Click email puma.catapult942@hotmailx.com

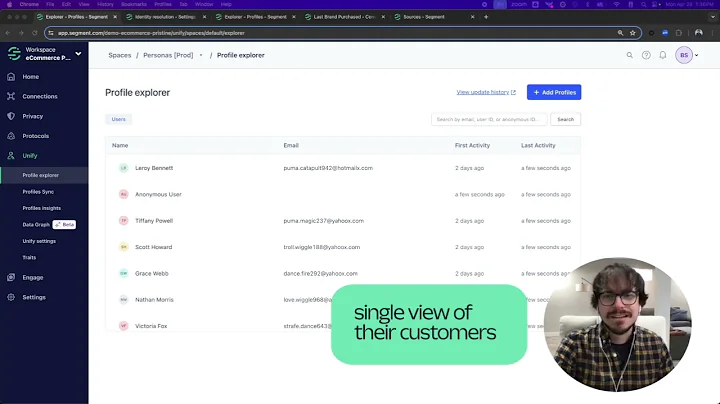point(328,168)
